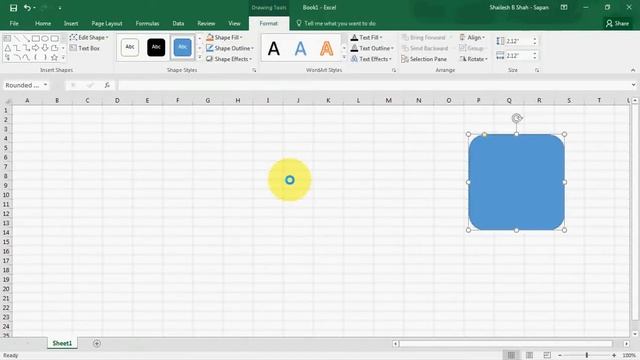Switch to the Home tab
640x360 pixels.
43,23
